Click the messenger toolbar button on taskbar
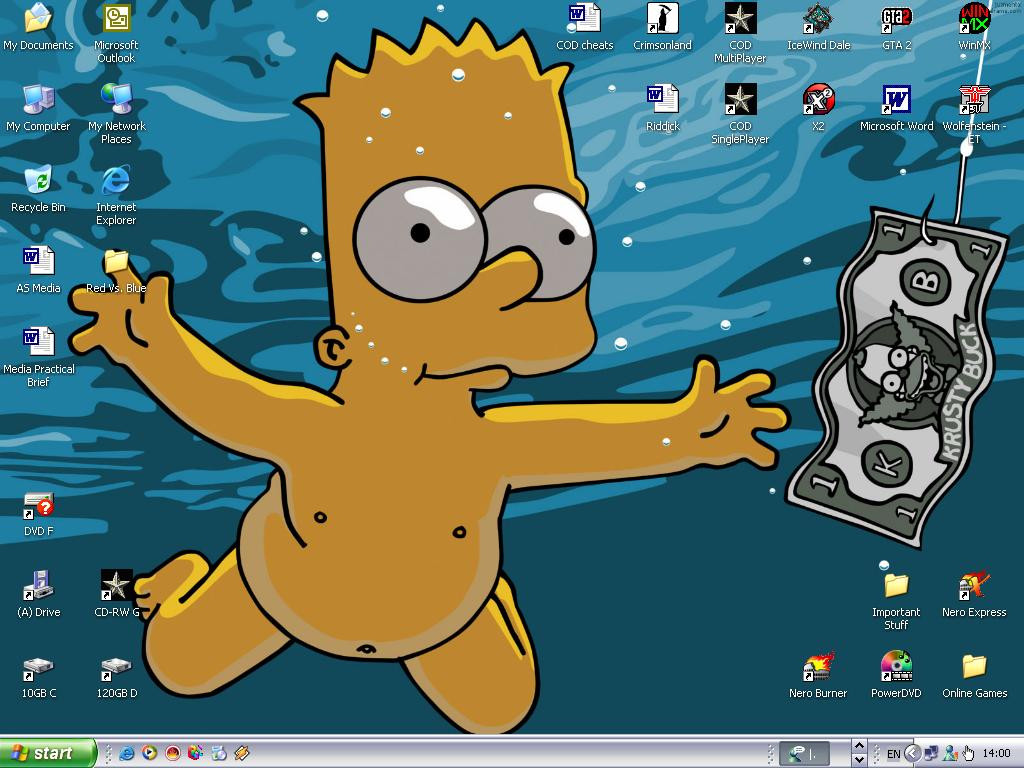 (x=805, y=754)
